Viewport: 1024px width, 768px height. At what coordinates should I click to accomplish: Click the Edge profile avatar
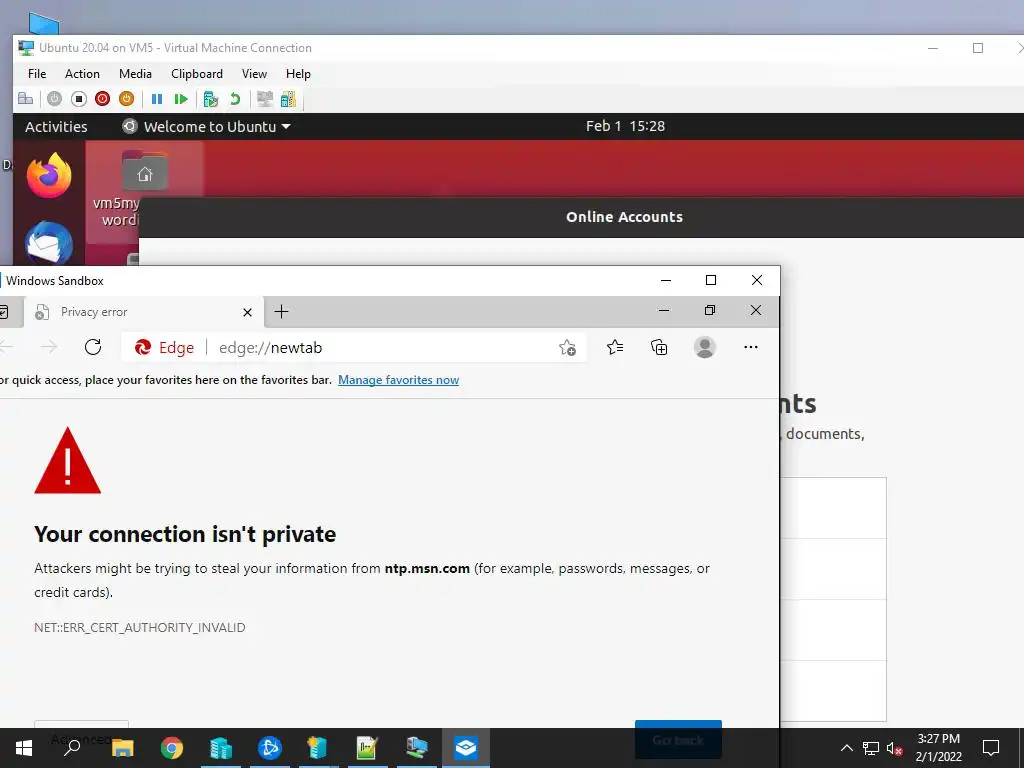(x=705, y=347)
